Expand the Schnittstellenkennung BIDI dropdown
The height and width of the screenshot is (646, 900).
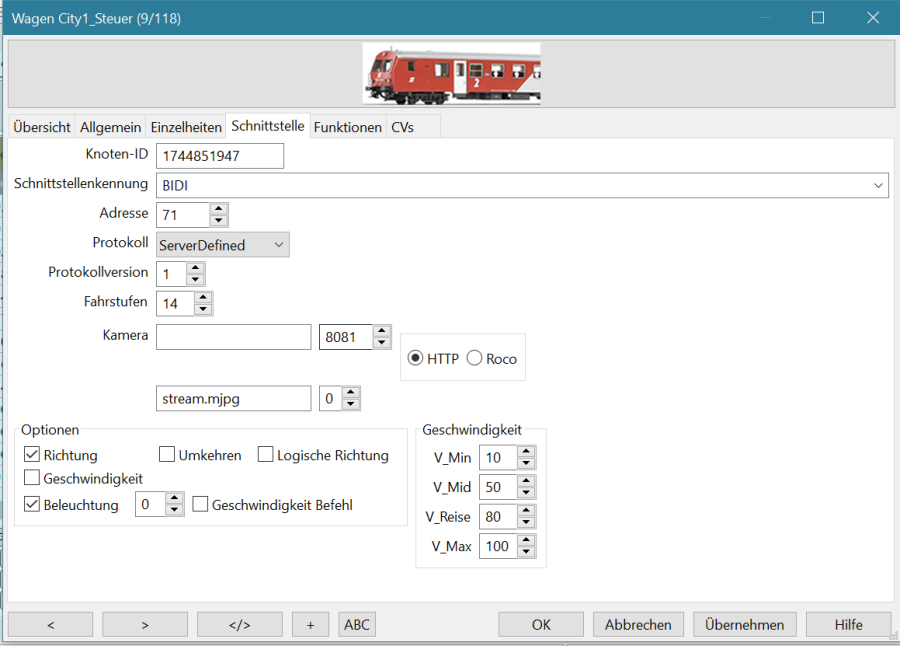(878, 186)
